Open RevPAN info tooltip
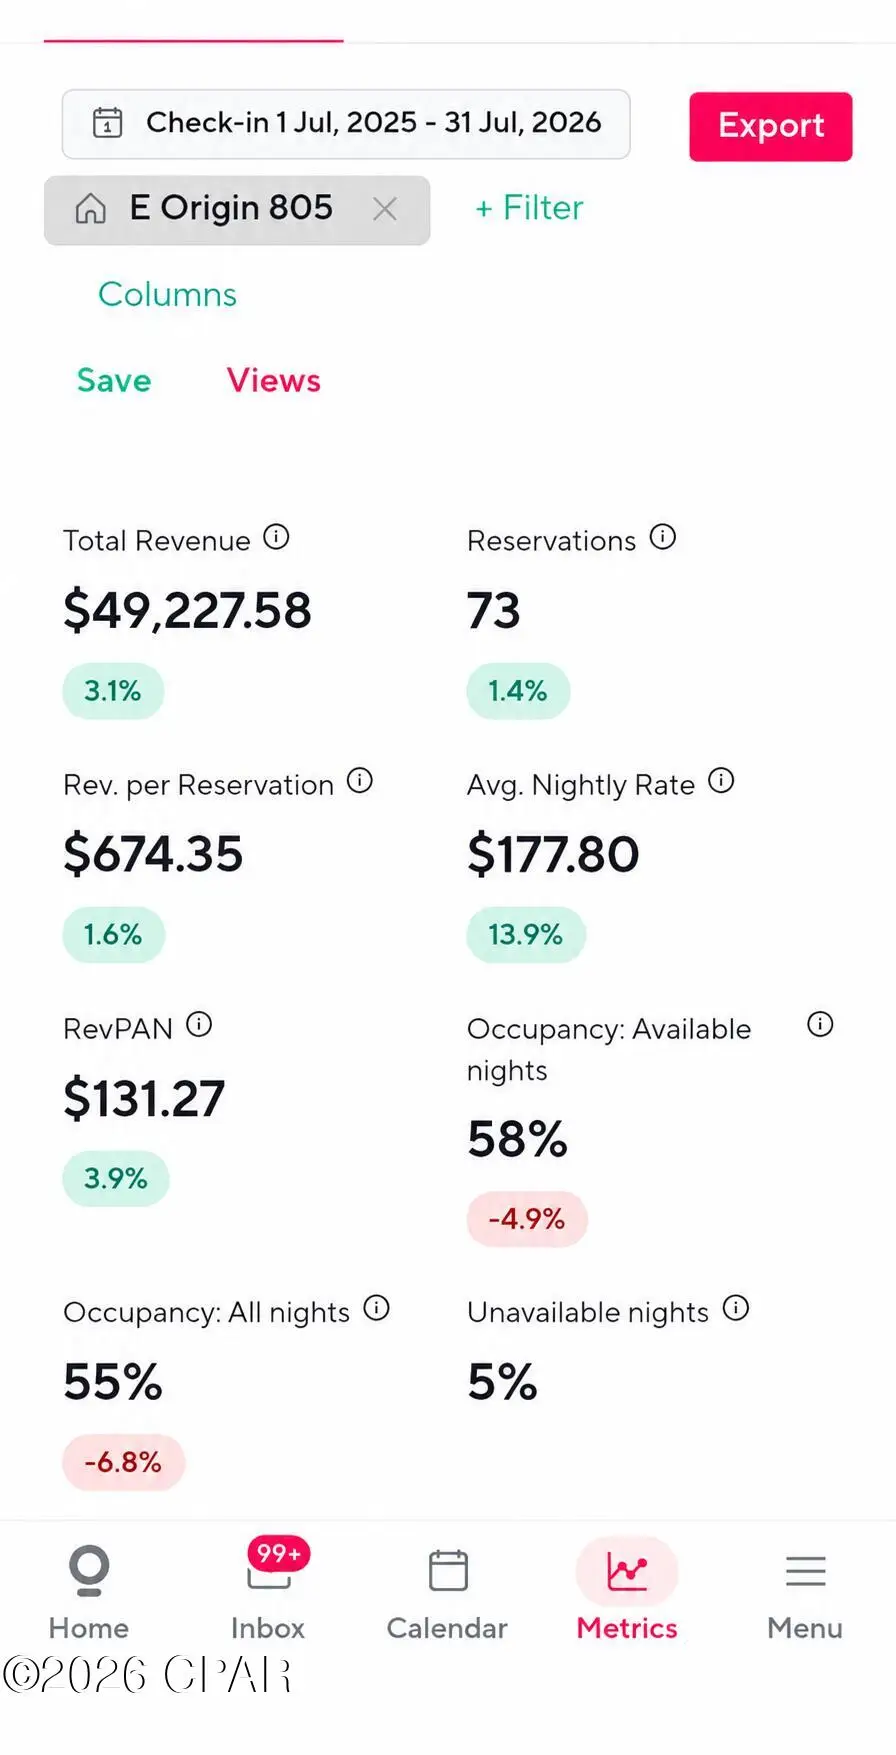This screenshot has width=896, height=1755. 199,1024
